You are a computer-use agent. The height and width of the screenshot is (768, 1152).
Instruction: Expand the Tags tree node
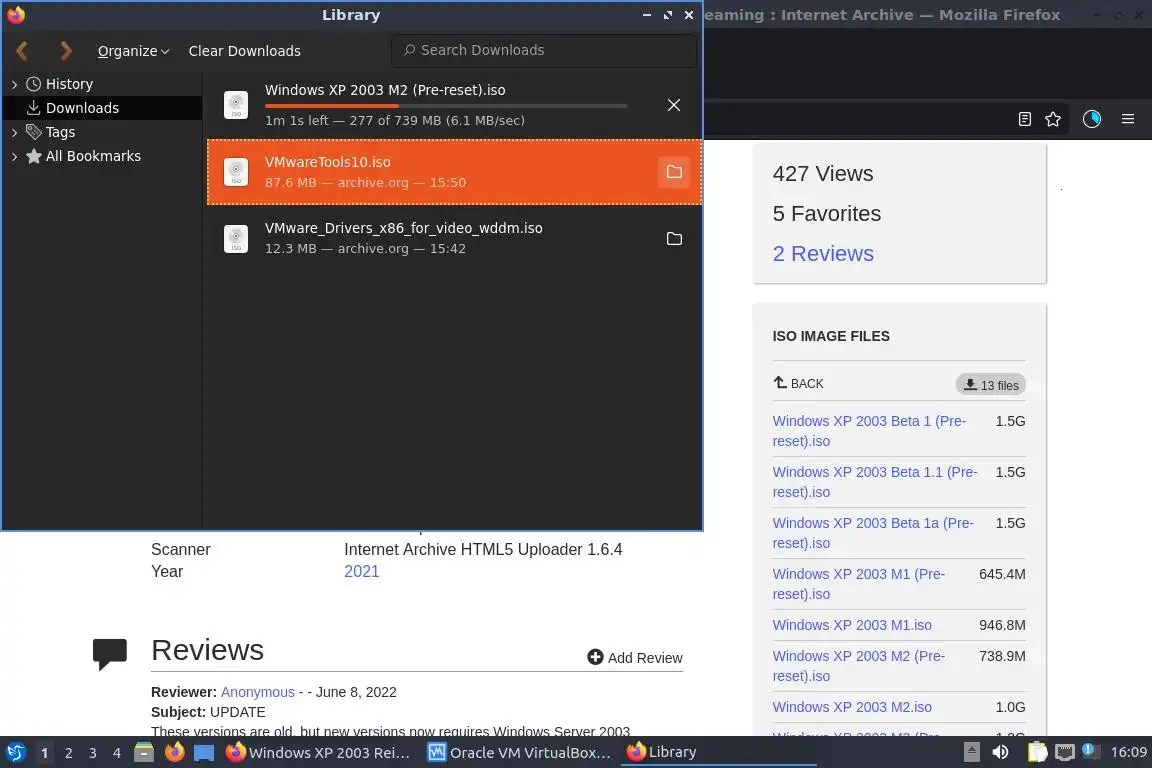(x=14, y=132)
